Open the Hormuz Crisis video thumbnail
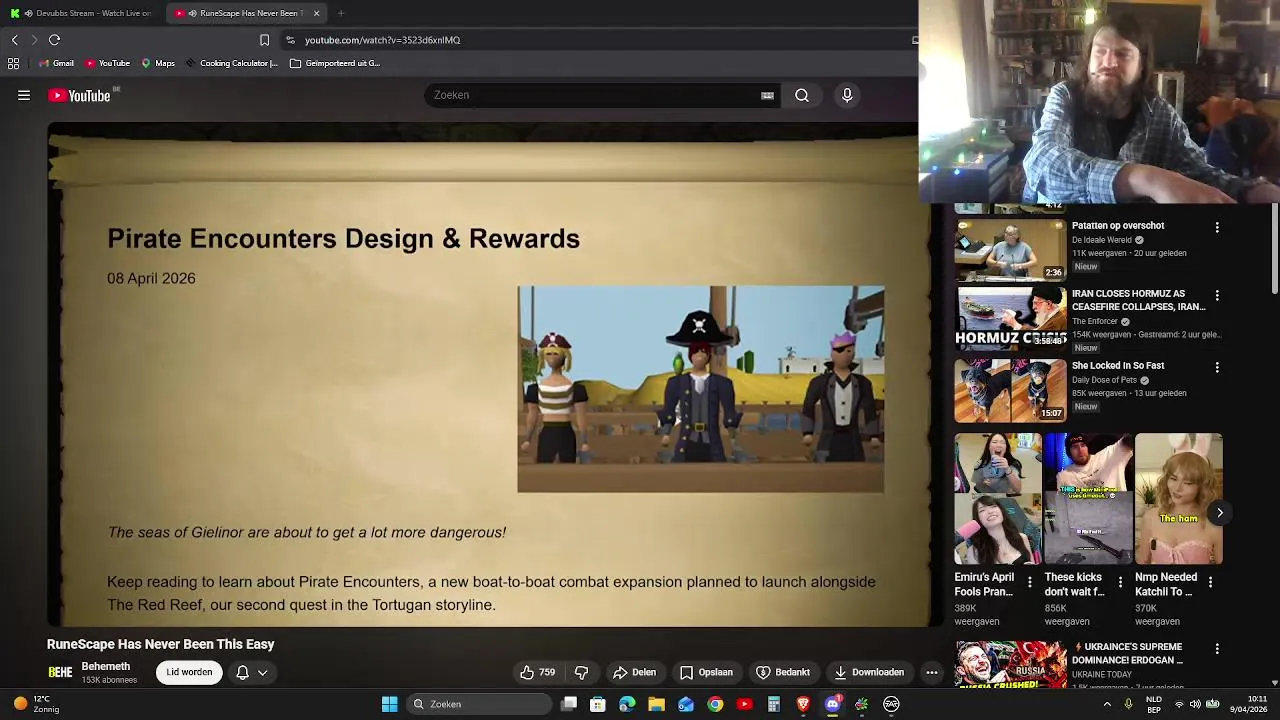Image resolution: width=1280 pixels, height=720 pixels. (x=1010, y=318)
